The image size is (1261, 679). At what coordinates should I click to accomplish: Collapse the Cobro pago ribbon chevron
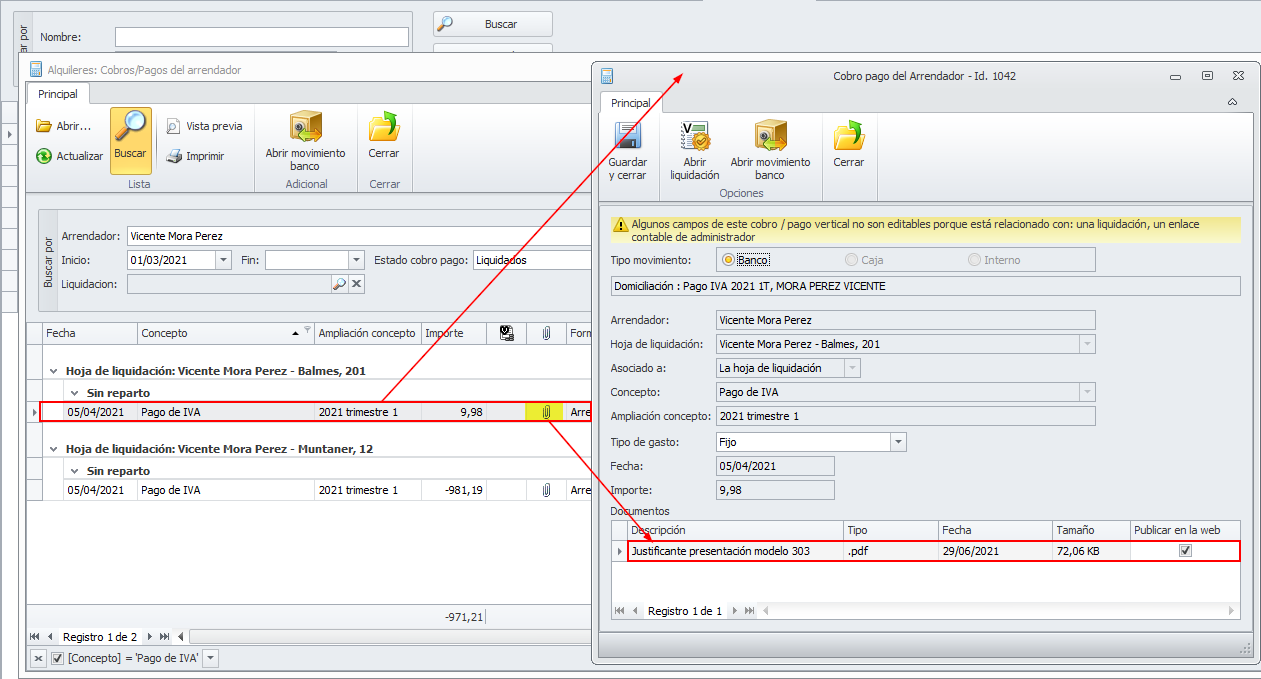coord(1232,102)
